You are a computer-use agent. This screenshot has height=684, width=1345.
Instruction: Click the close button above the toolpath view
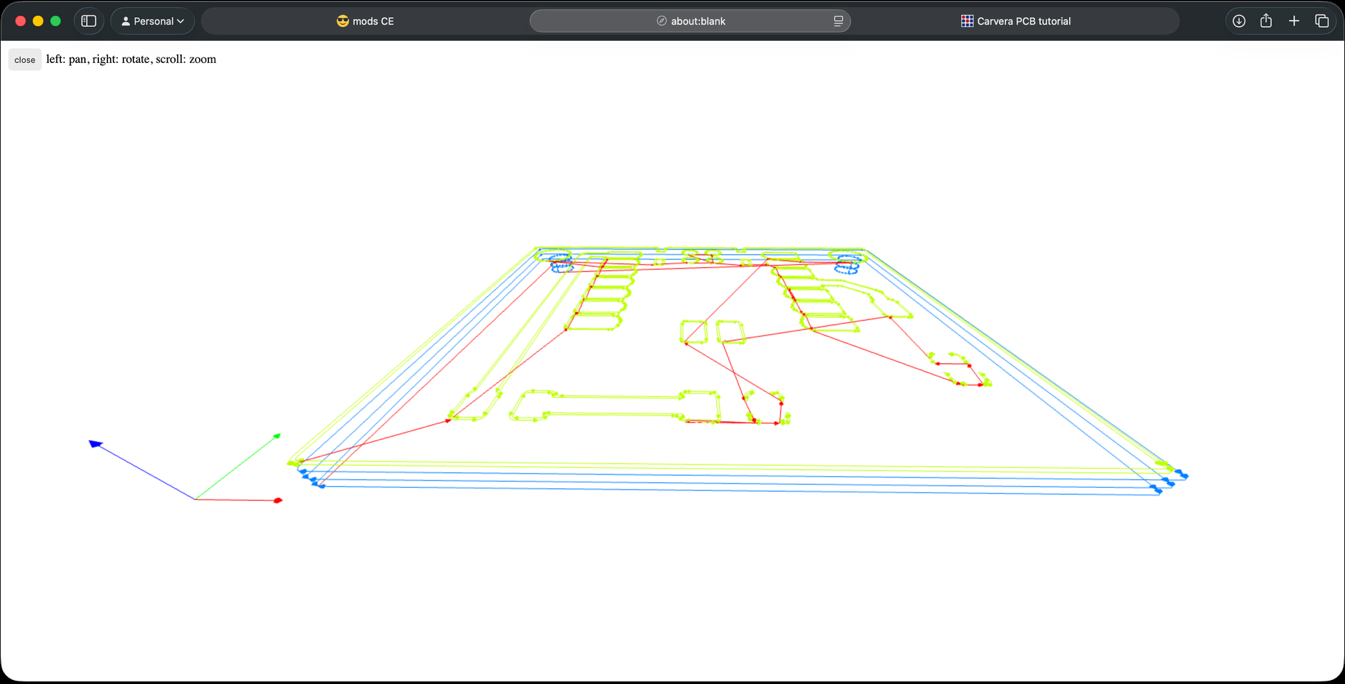click(25, 60)
